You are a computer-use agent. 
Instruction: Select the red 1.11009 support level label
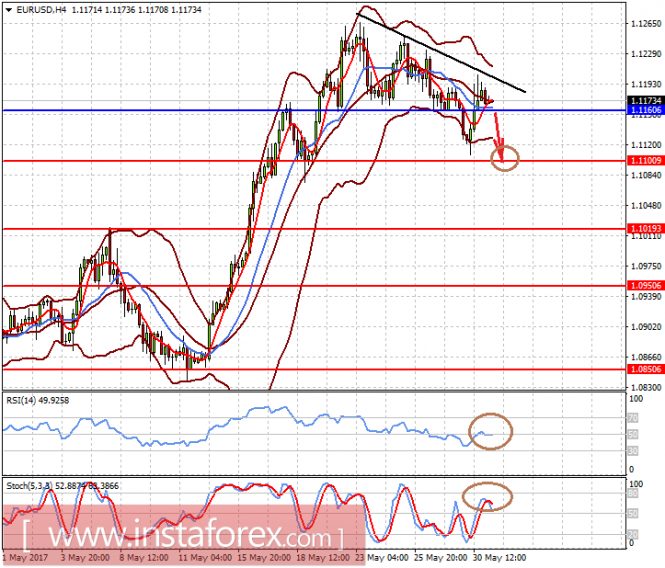point(646,160)
